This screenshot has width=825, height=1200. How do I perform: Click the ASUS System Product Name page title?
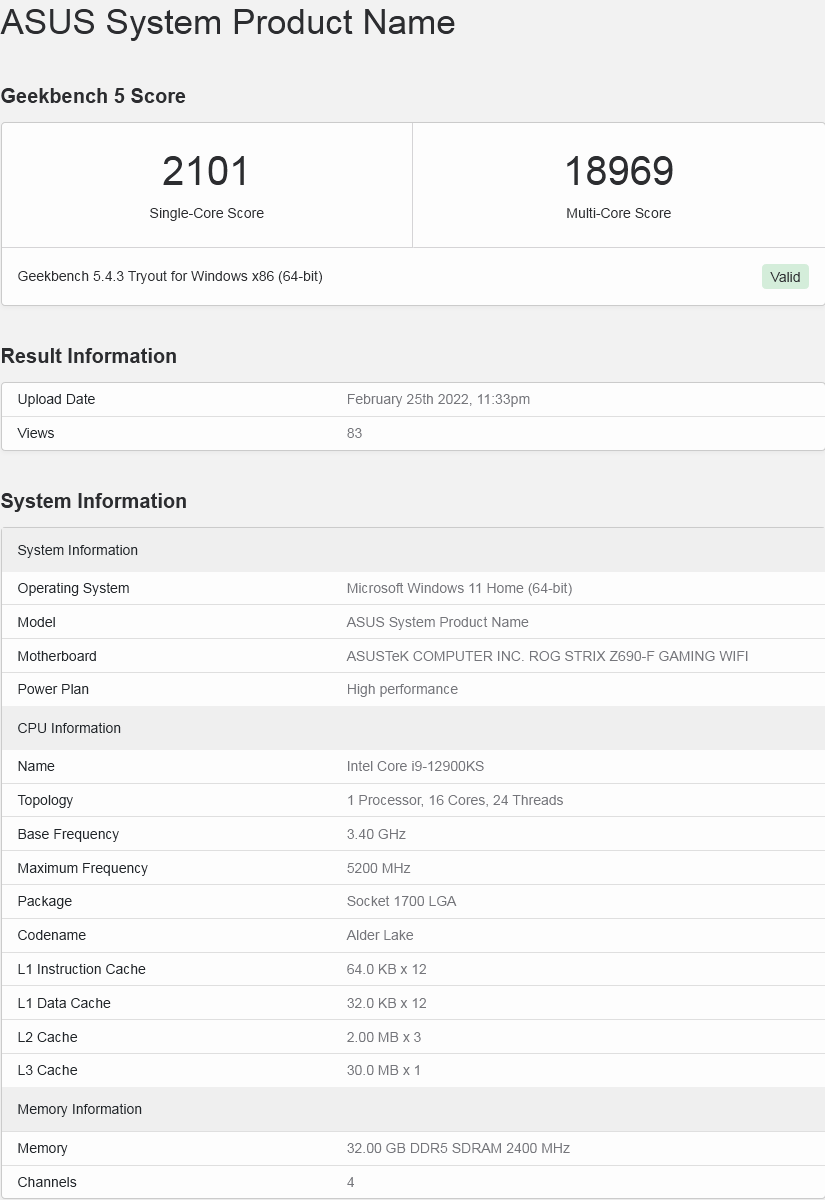(x=228, y=22)
